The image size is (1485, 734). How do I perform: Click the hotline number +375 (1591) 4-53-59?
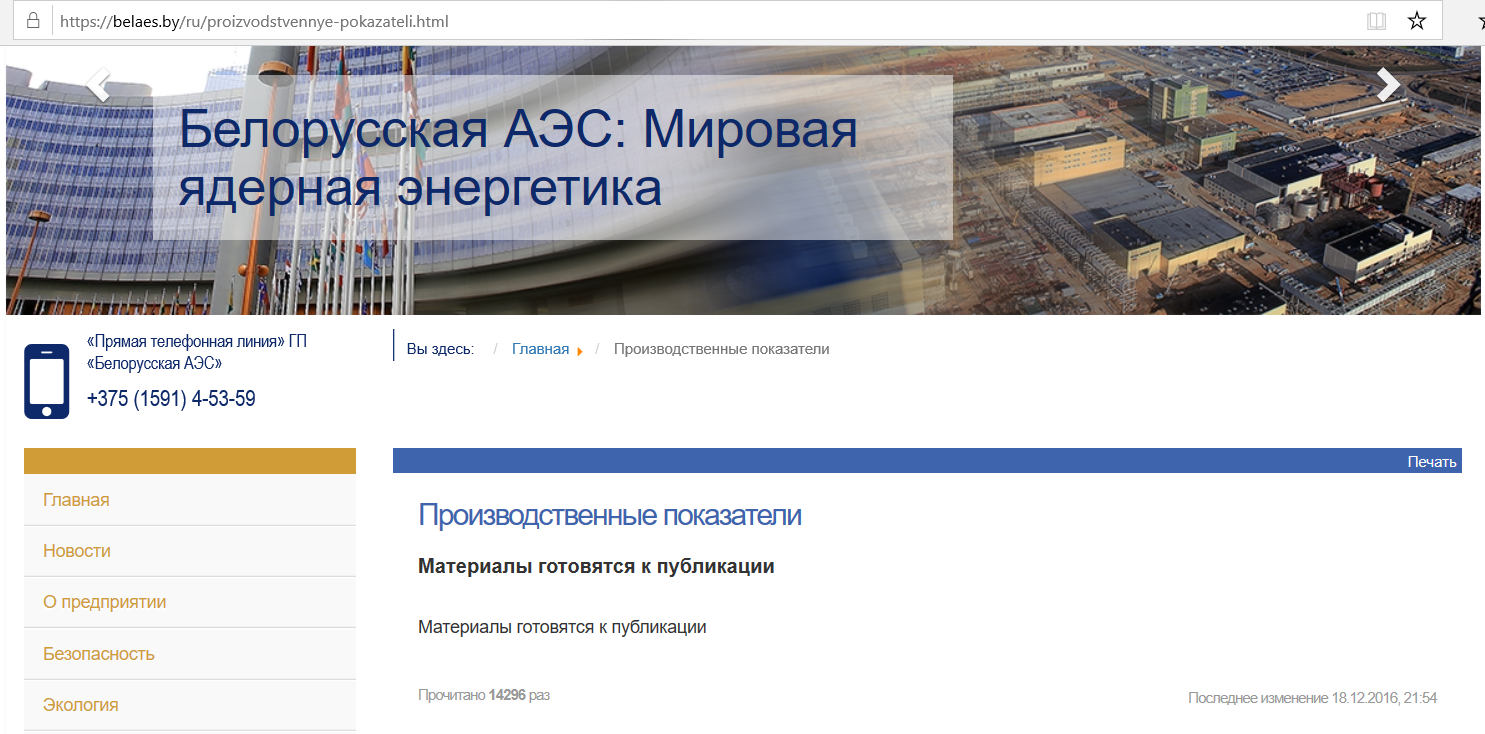[171, 399]
